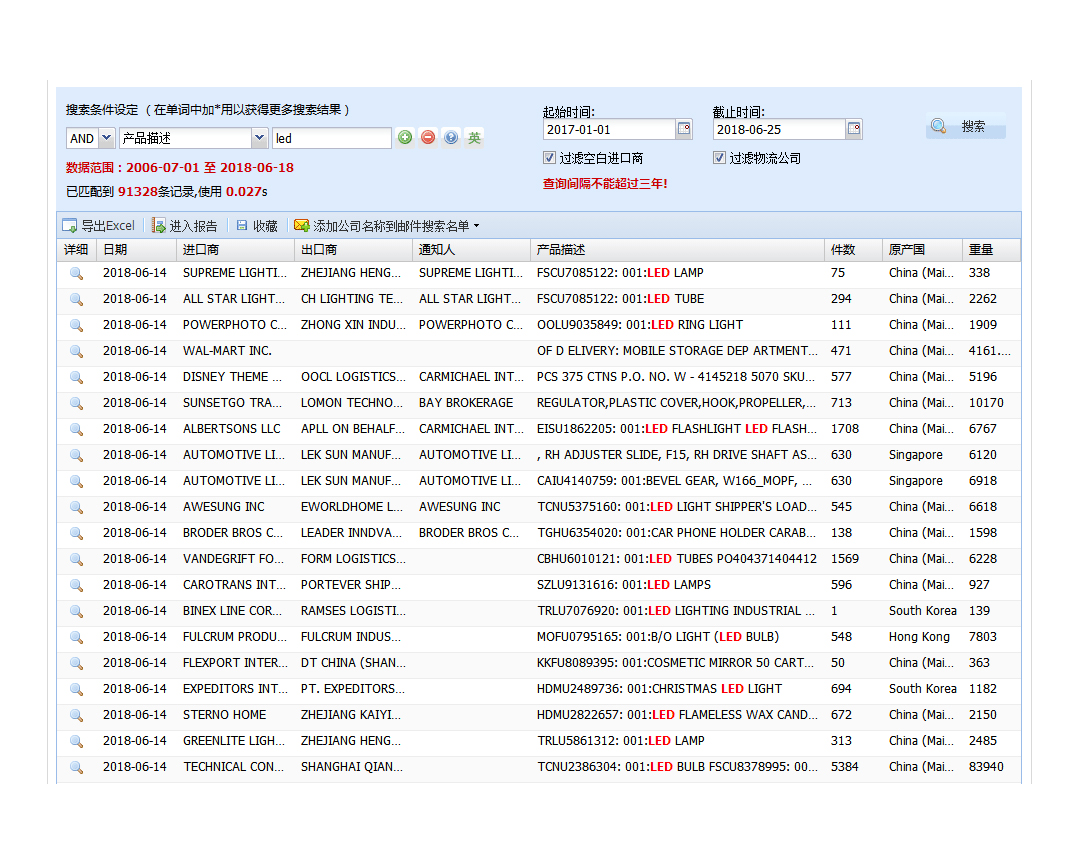Image resolution: width=1086 pixels, height=860 pixels.
Task: Click 收藏 toolbar button
Action: pyautogui.click(x=256, y=226)
